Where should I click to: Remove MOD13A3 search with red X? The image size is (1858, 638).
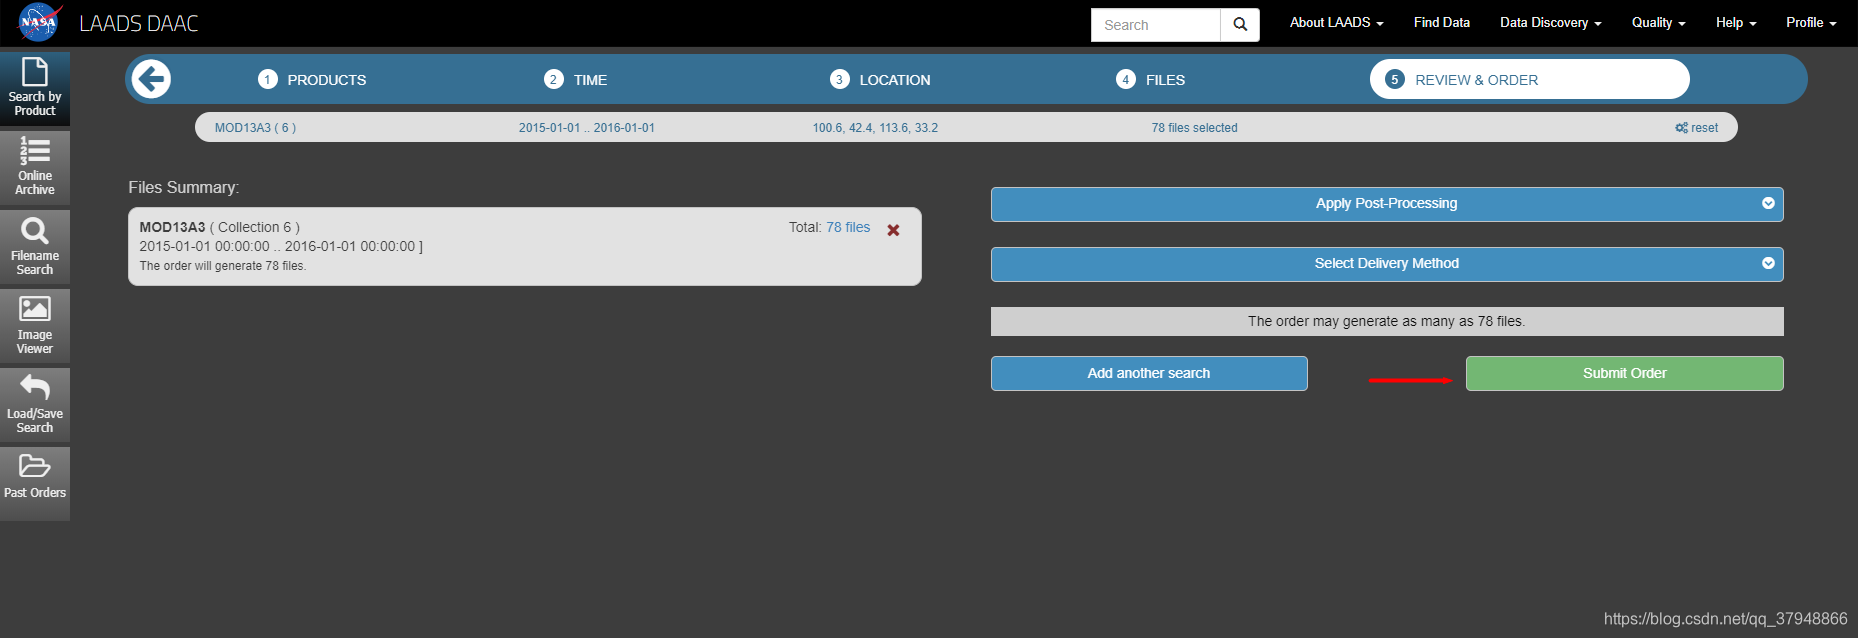point(893,230)
